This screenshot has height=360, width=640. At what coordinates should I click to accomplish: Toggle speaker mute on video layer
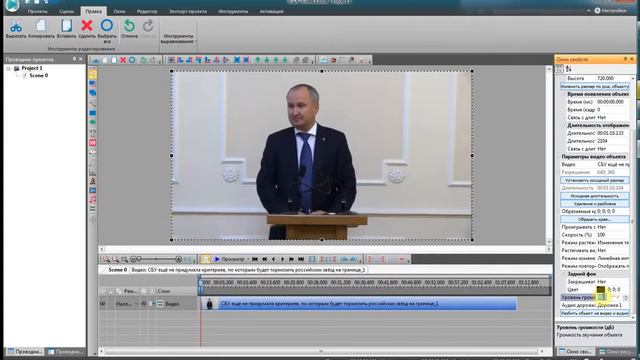[x=144, y=304]
